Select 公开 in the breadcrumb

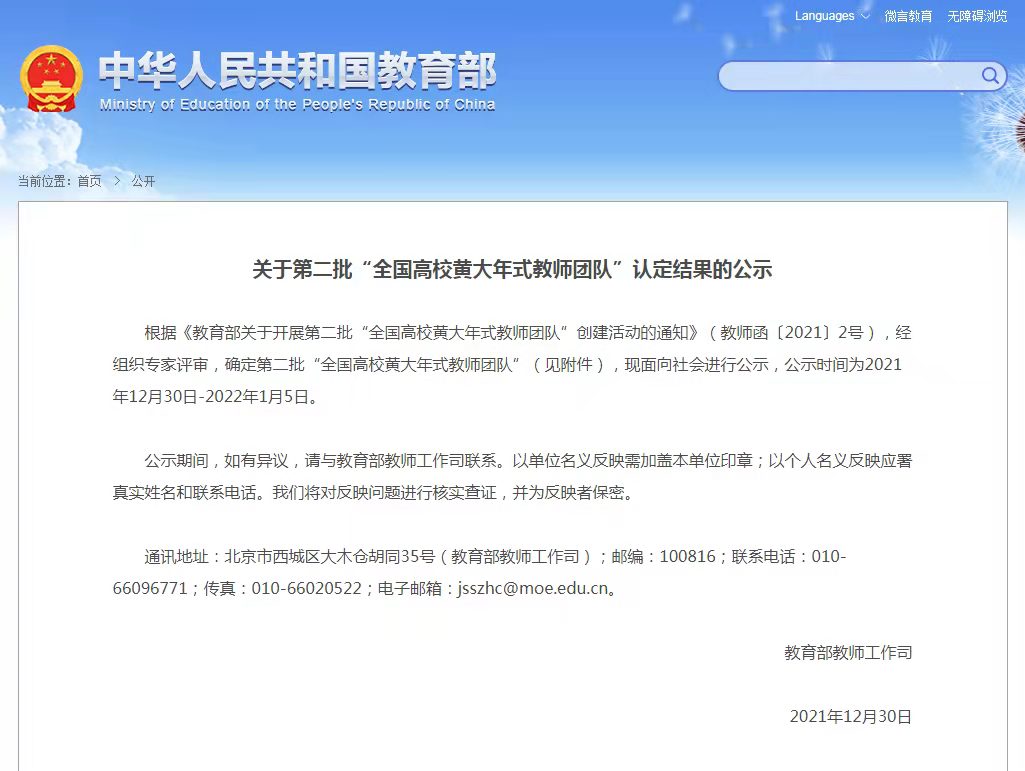coord(143,181)
